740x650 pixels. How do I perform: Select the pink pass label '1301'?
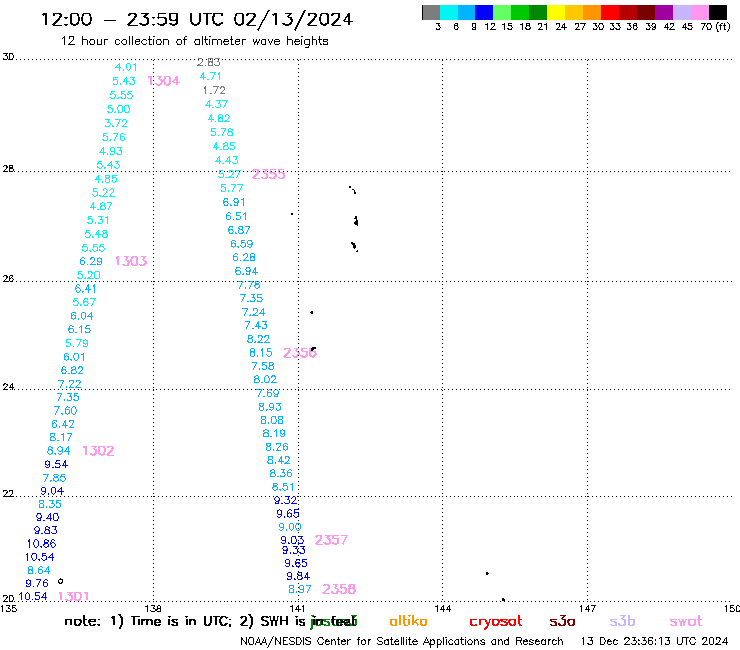[x=74, y=596]
